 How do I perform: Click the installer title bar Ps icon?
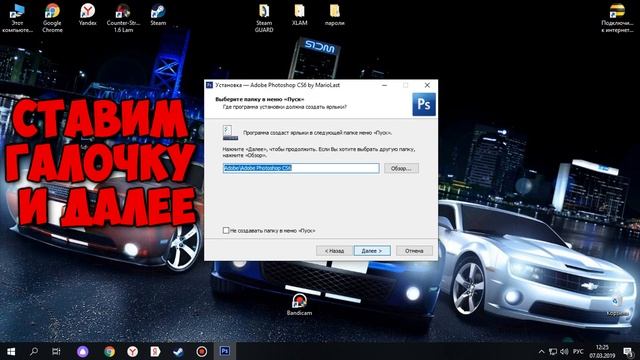209,85
